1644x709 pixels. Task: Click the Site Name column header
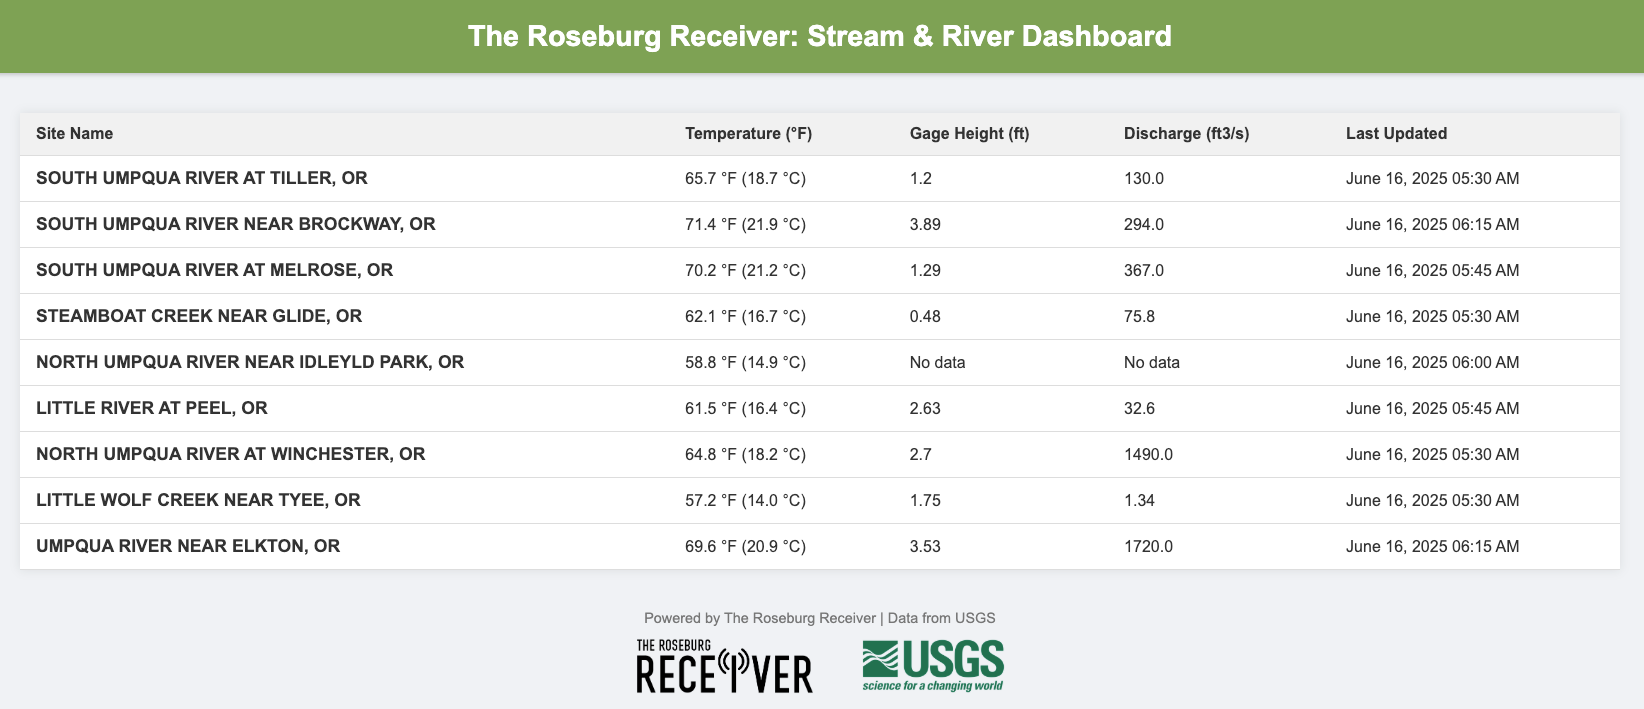(x=75, y=134)
